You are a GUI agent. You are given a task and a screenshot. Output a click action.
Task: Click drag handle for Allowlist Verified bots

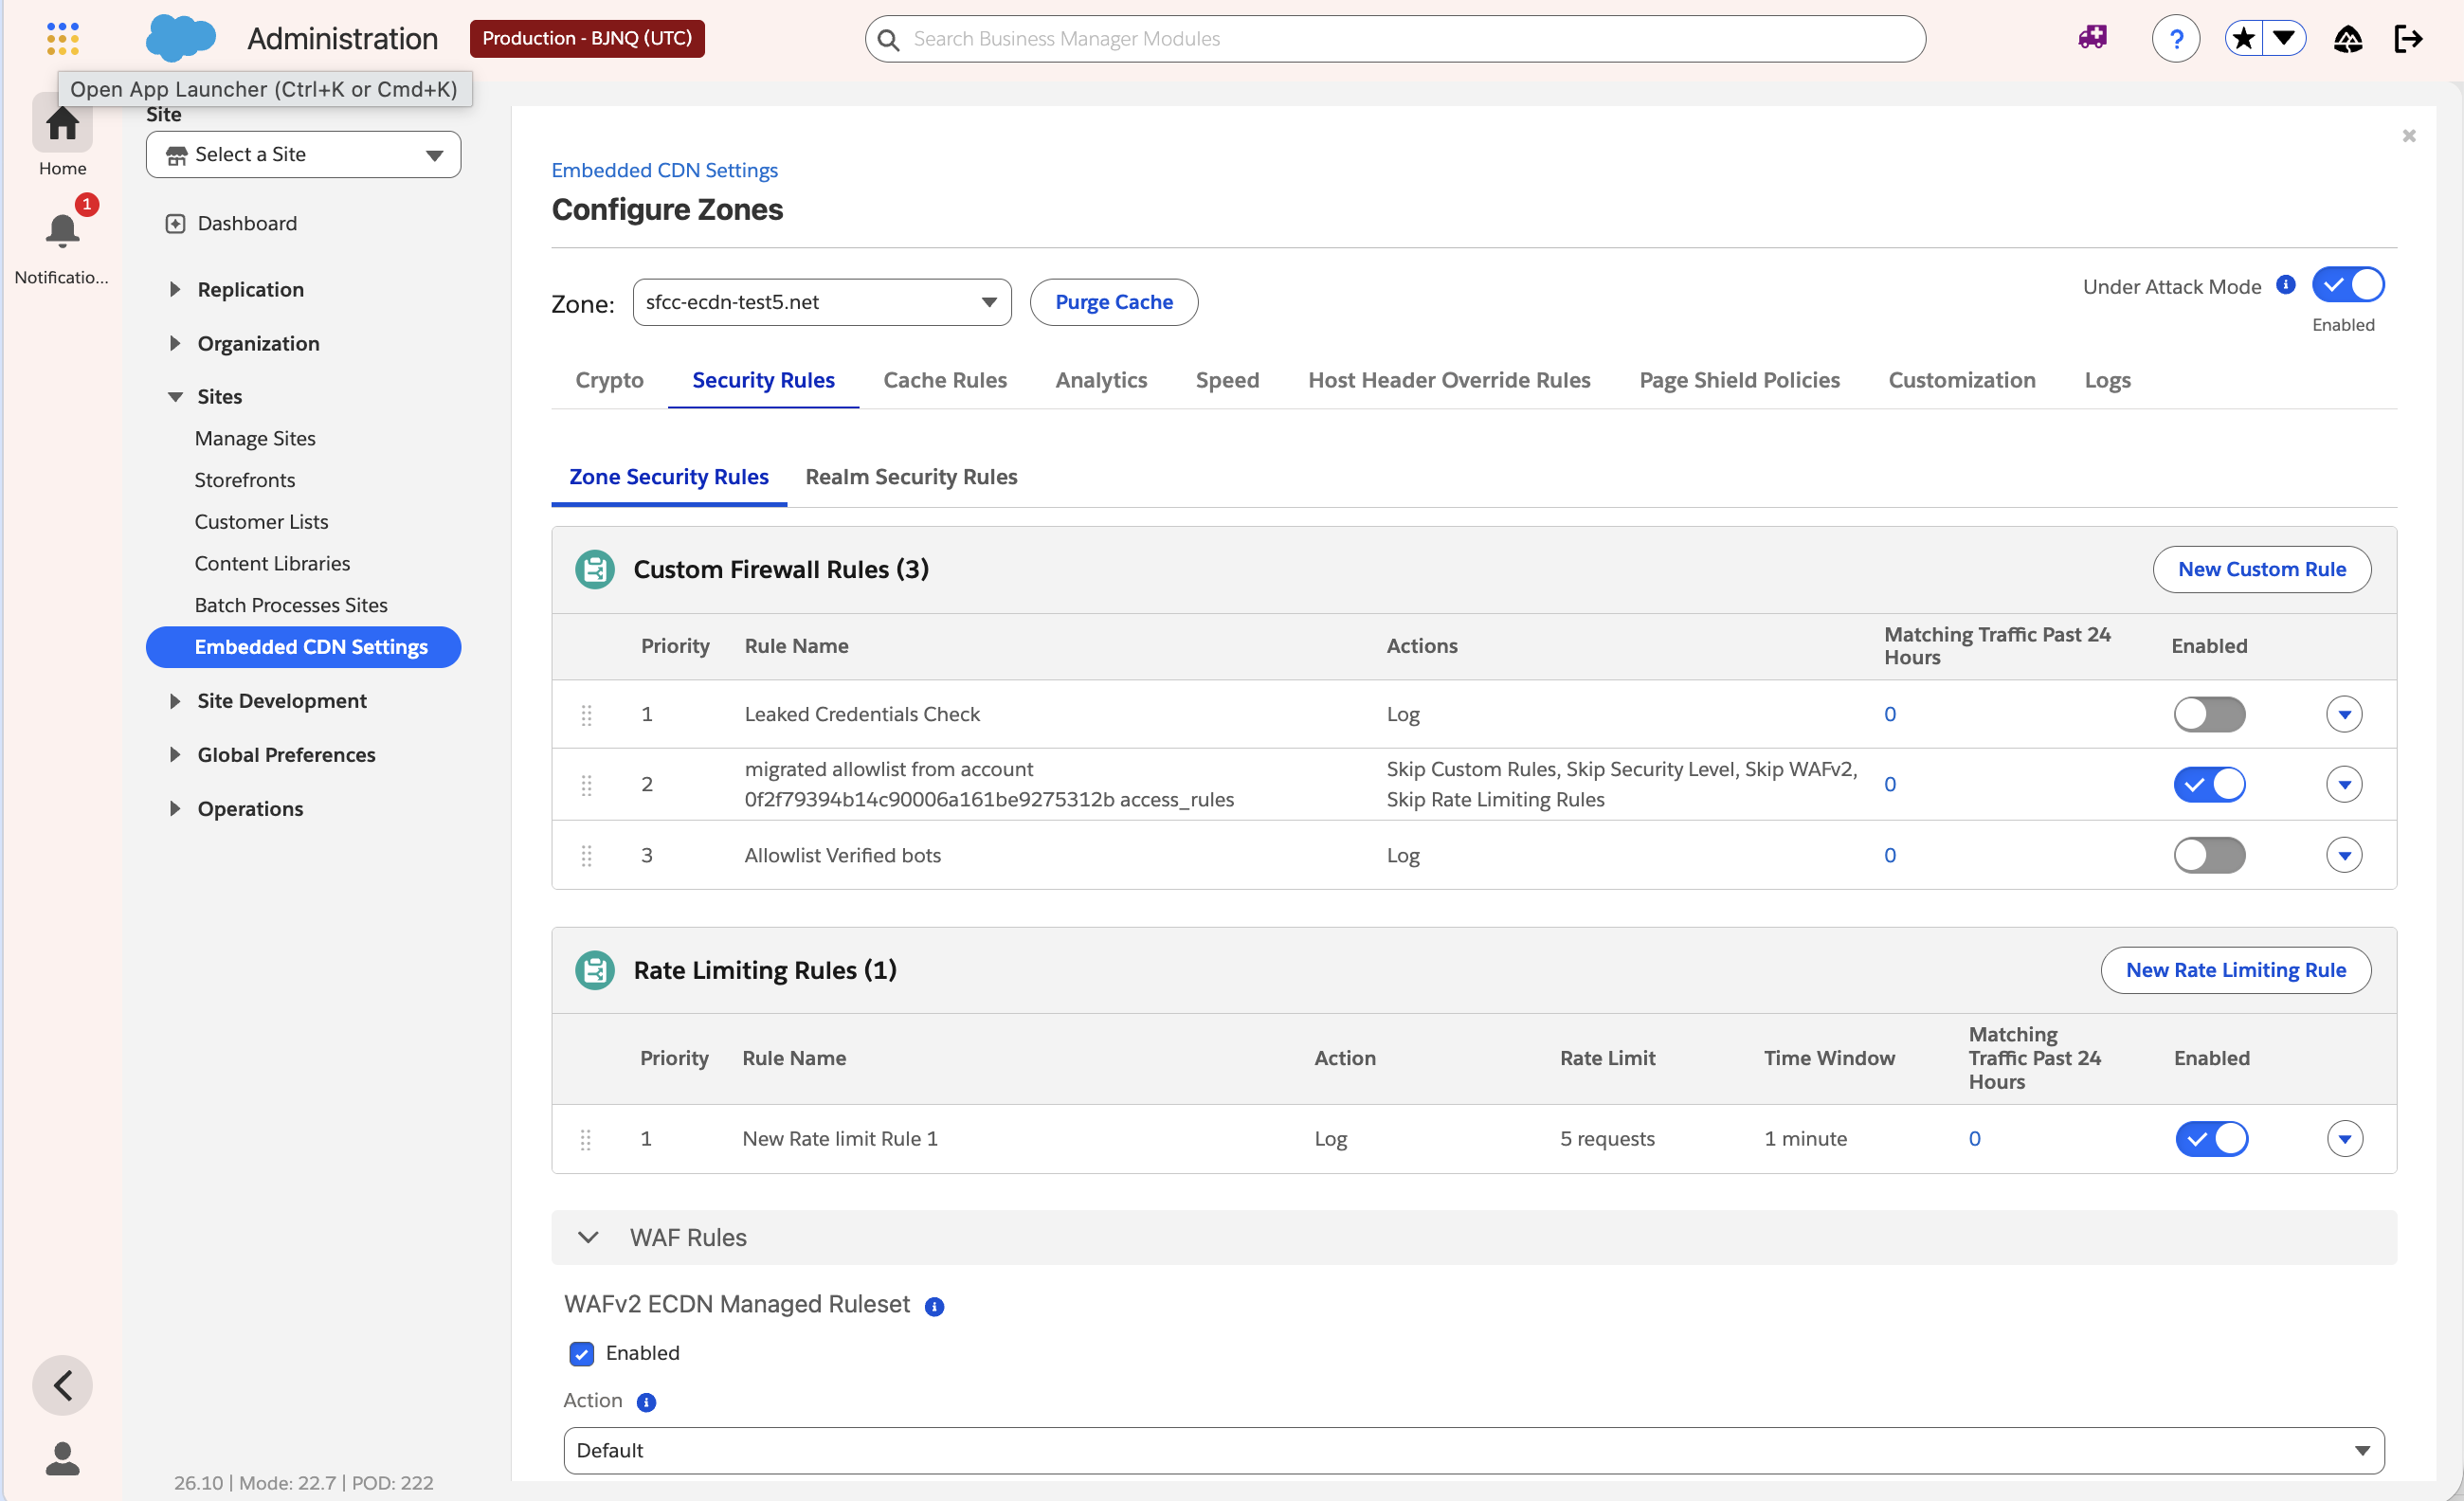[x=586, y=856]
